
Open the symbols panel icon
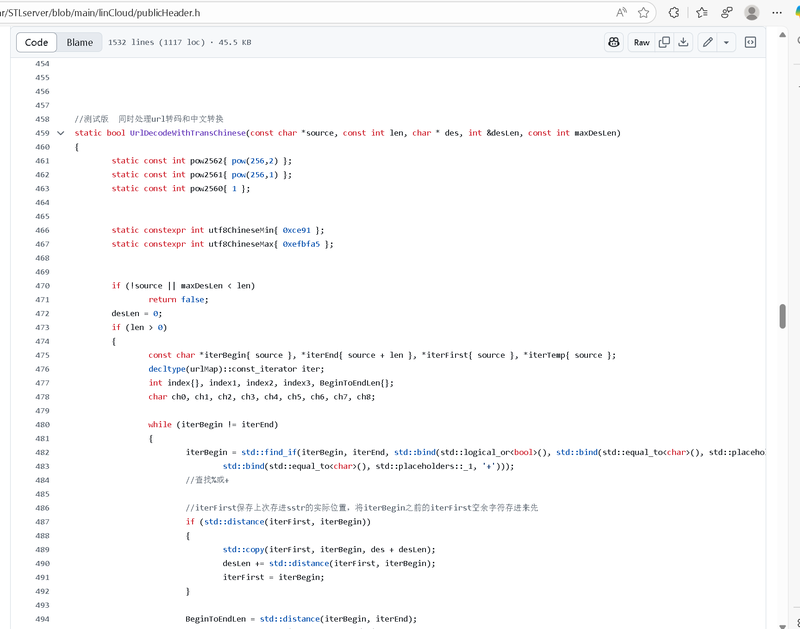[750, 42]
